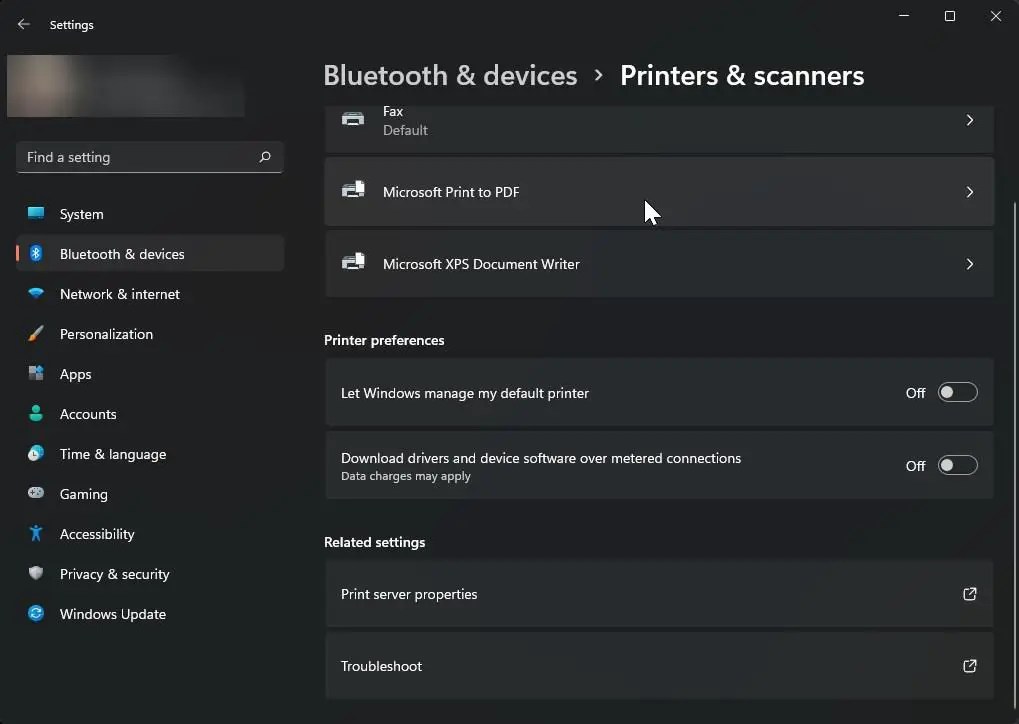Click external link icon for Troubleshoot
The height and width of the screenshot is (724, 1019).
970,666
